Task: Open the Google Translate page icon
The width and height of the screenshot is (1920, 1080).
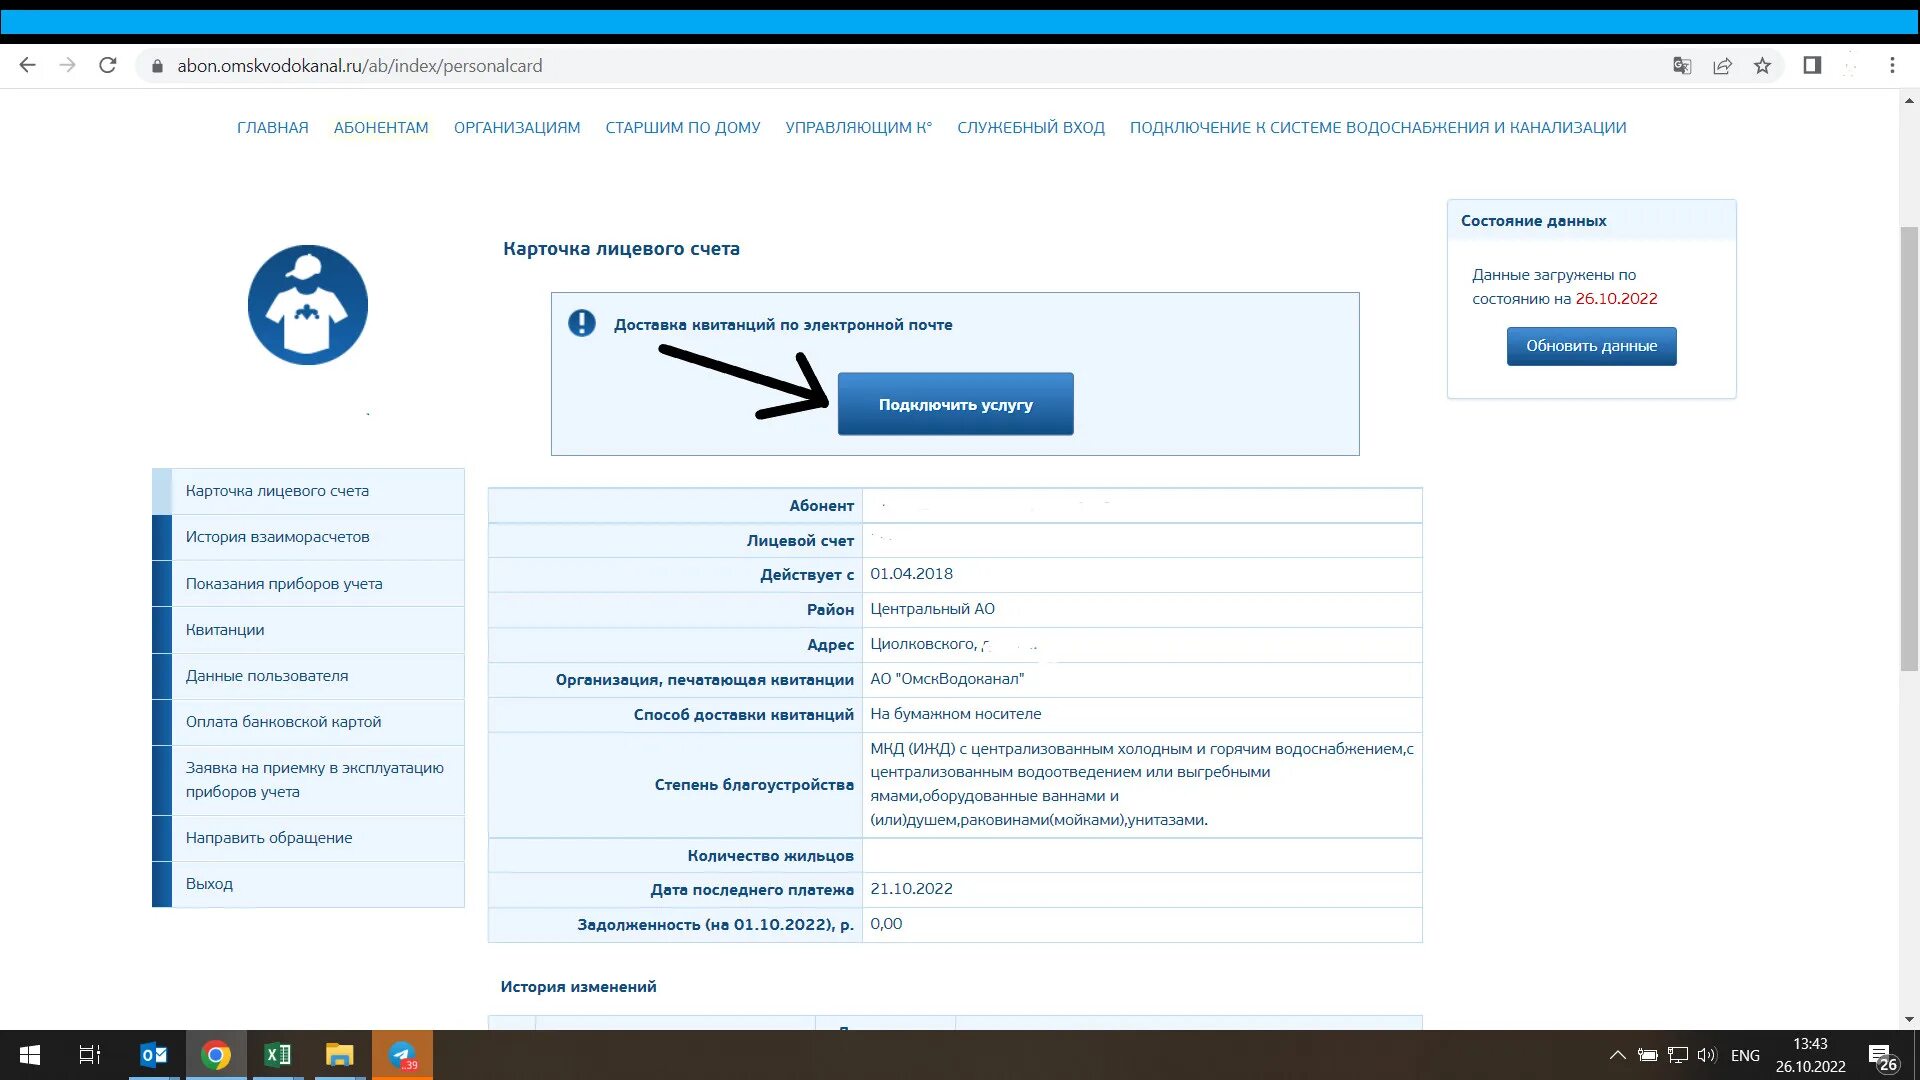Action: [1682, 66]
